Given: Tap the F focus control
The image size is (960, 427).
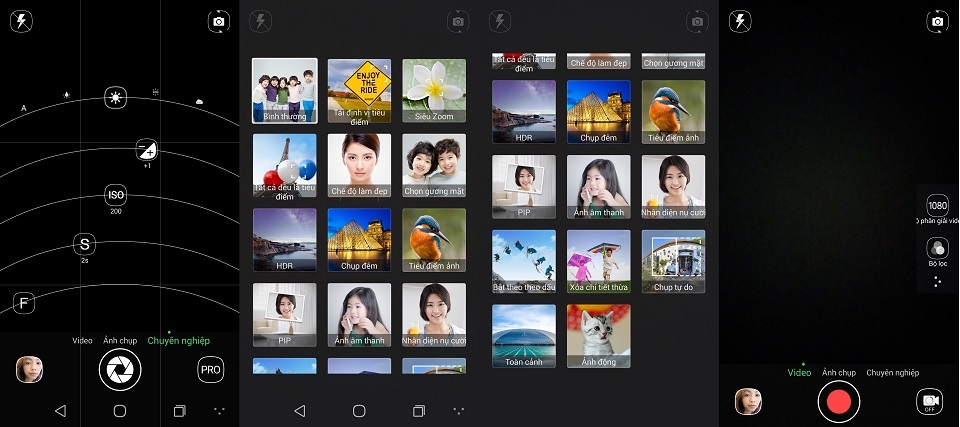Looking at the screenshot, I should pos(24,303).
